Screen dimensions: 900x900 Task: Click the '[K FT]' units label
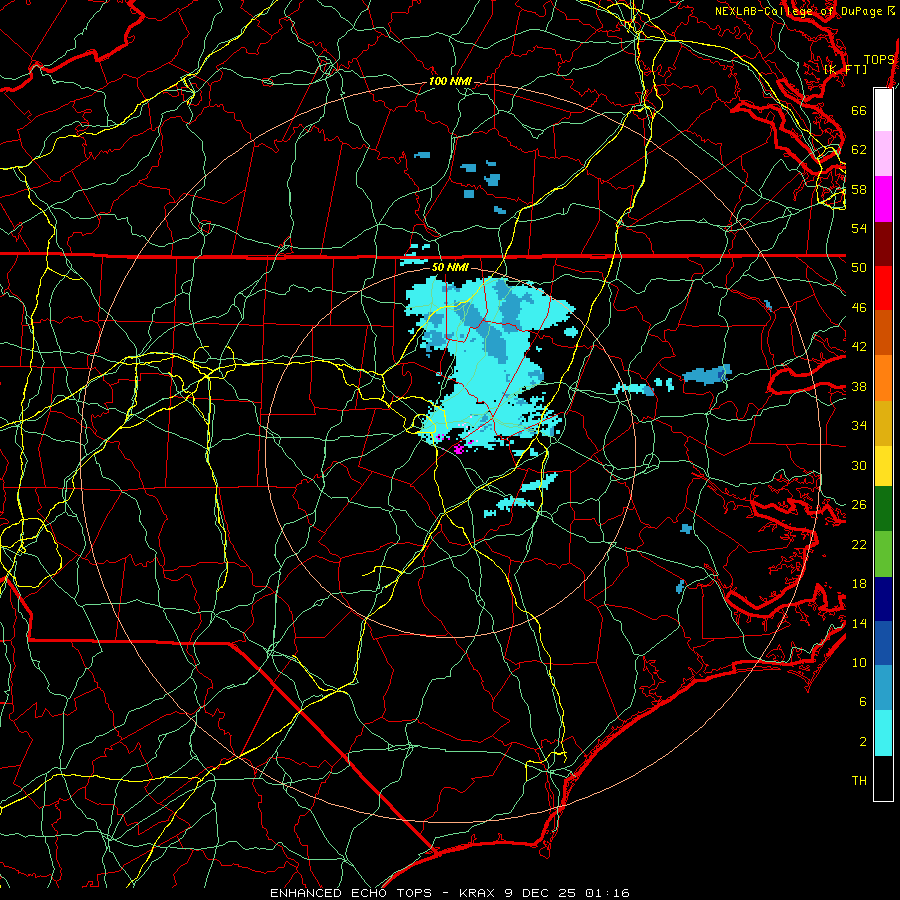point(845,70)
